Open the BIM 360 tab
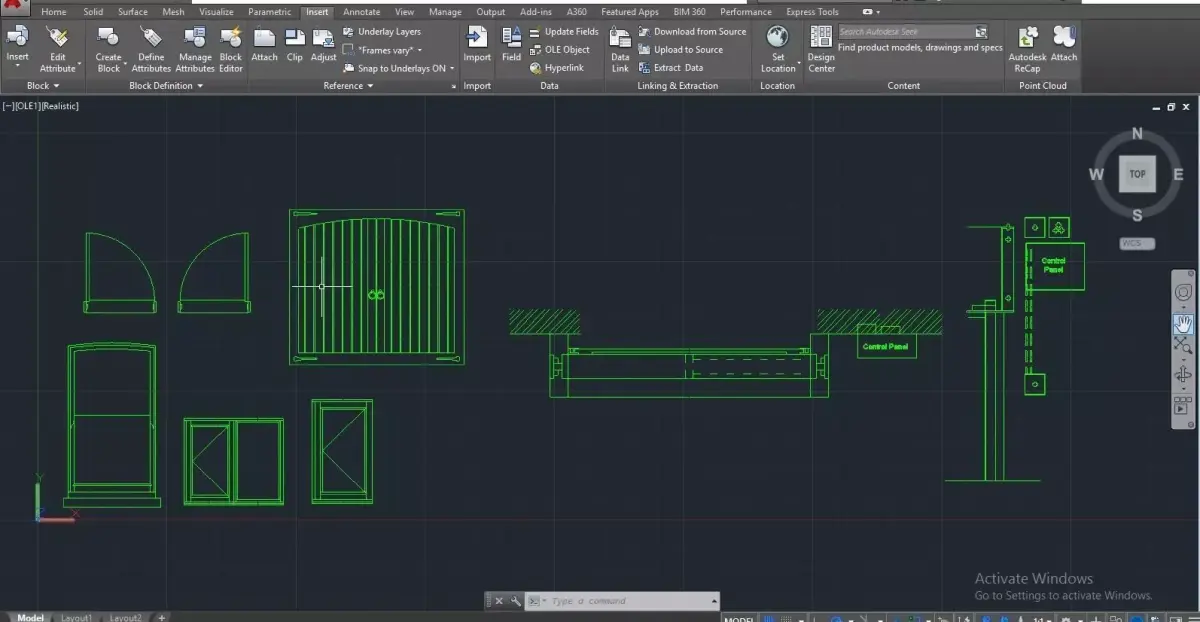 click(x=689, y=12)
